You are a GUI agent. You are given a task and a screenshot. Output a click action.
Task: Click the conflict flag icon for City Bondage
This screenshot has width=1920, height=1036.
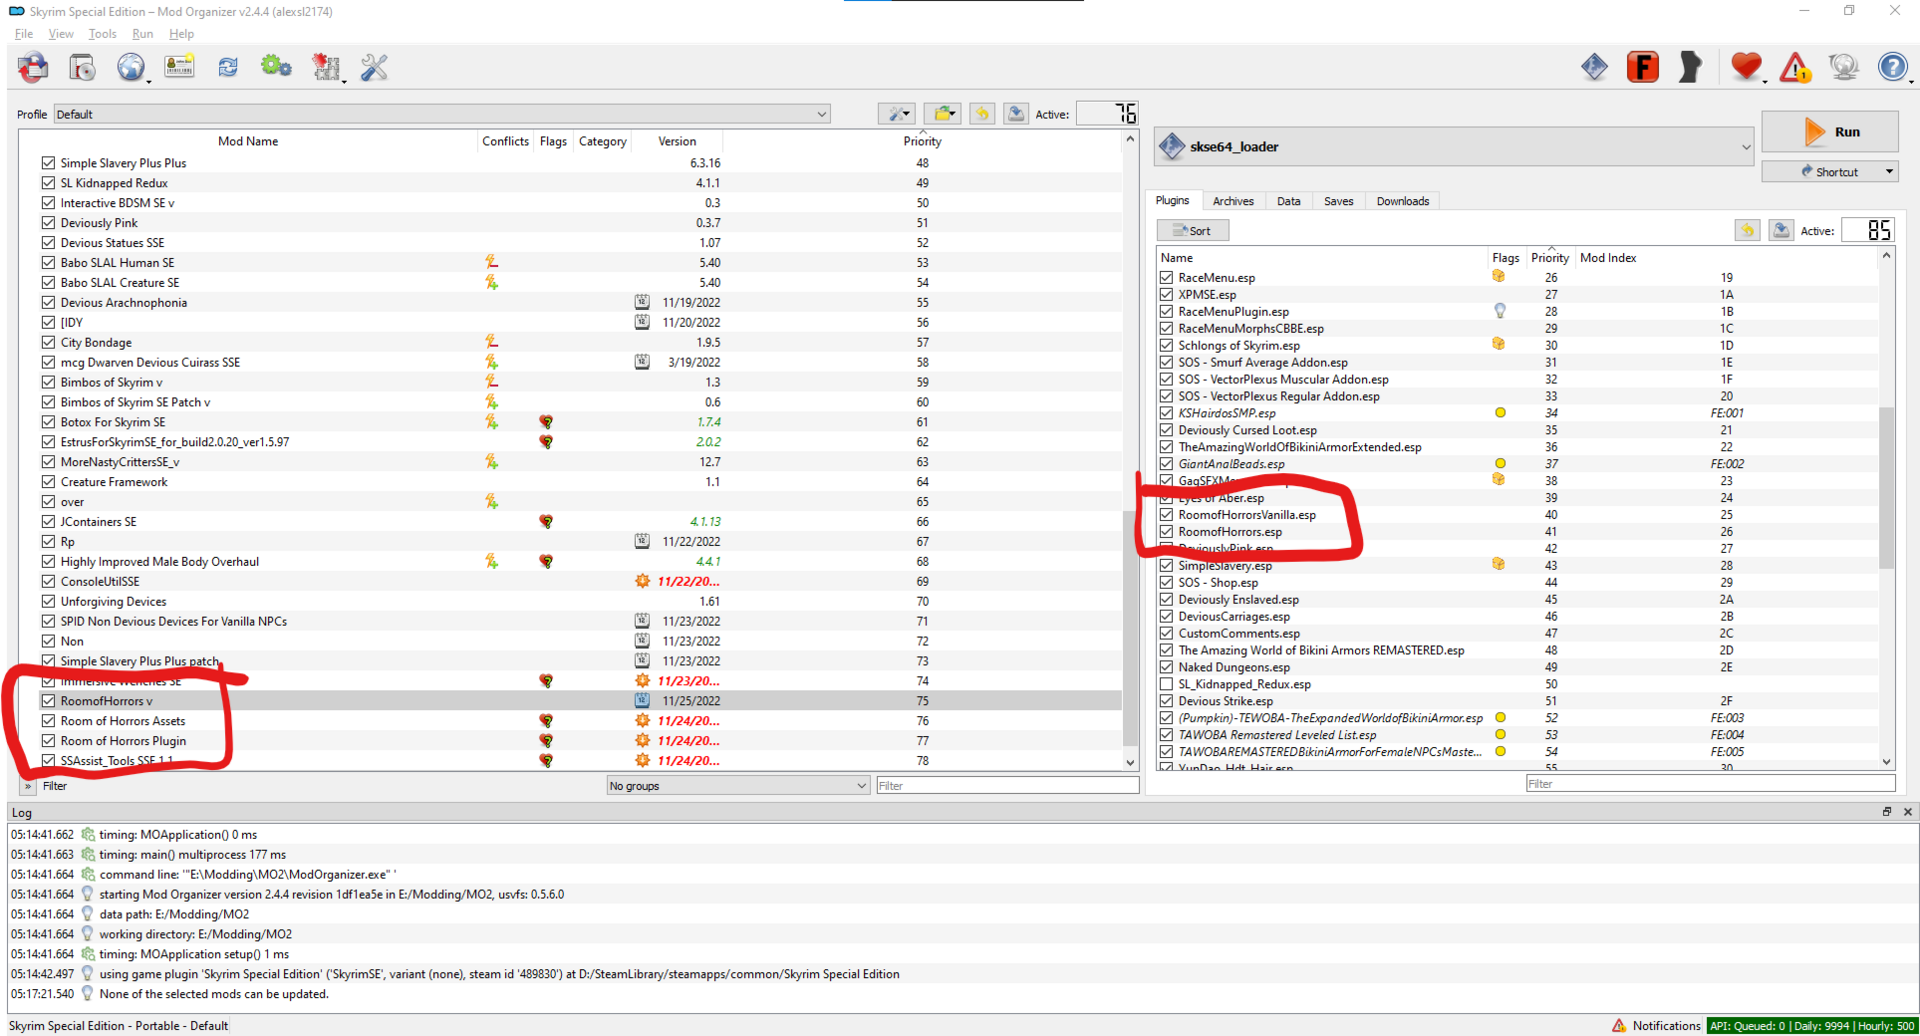[x=491, y=342]
